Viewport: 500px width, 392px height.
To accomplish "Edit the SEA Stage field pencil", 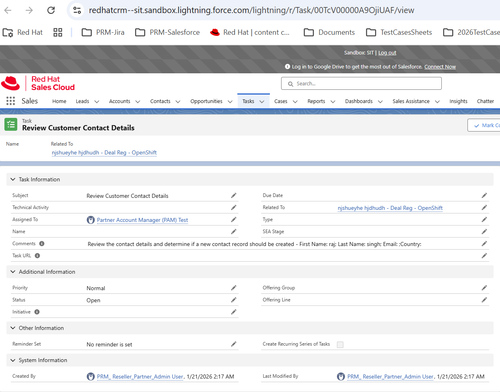I will click(484, 231).
